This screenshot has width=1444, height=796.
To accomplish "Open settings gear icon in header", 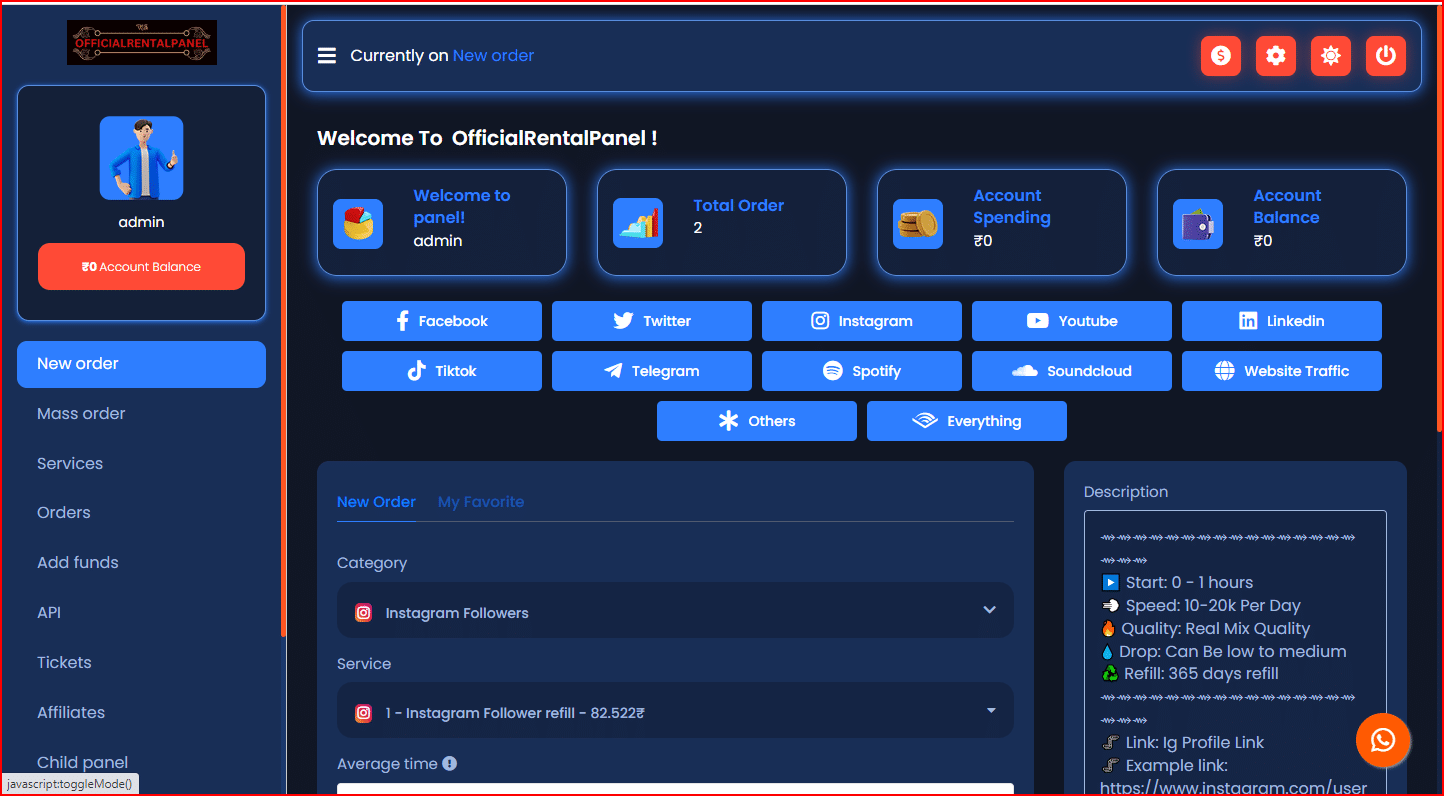I will tap(1275, 56).
